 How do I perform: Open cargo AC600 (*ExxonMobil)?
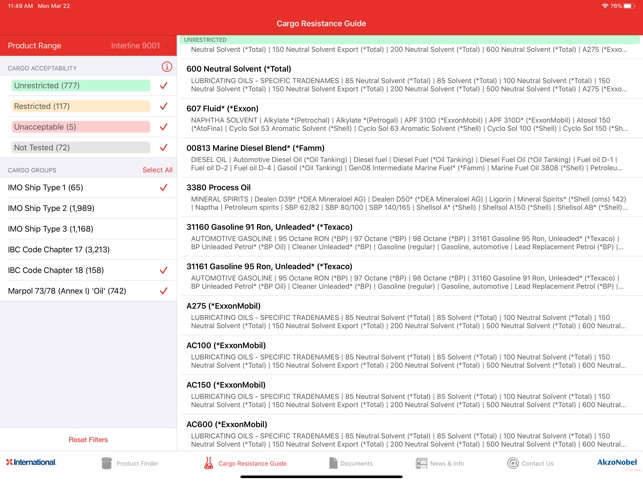click(x=410, y=434)
